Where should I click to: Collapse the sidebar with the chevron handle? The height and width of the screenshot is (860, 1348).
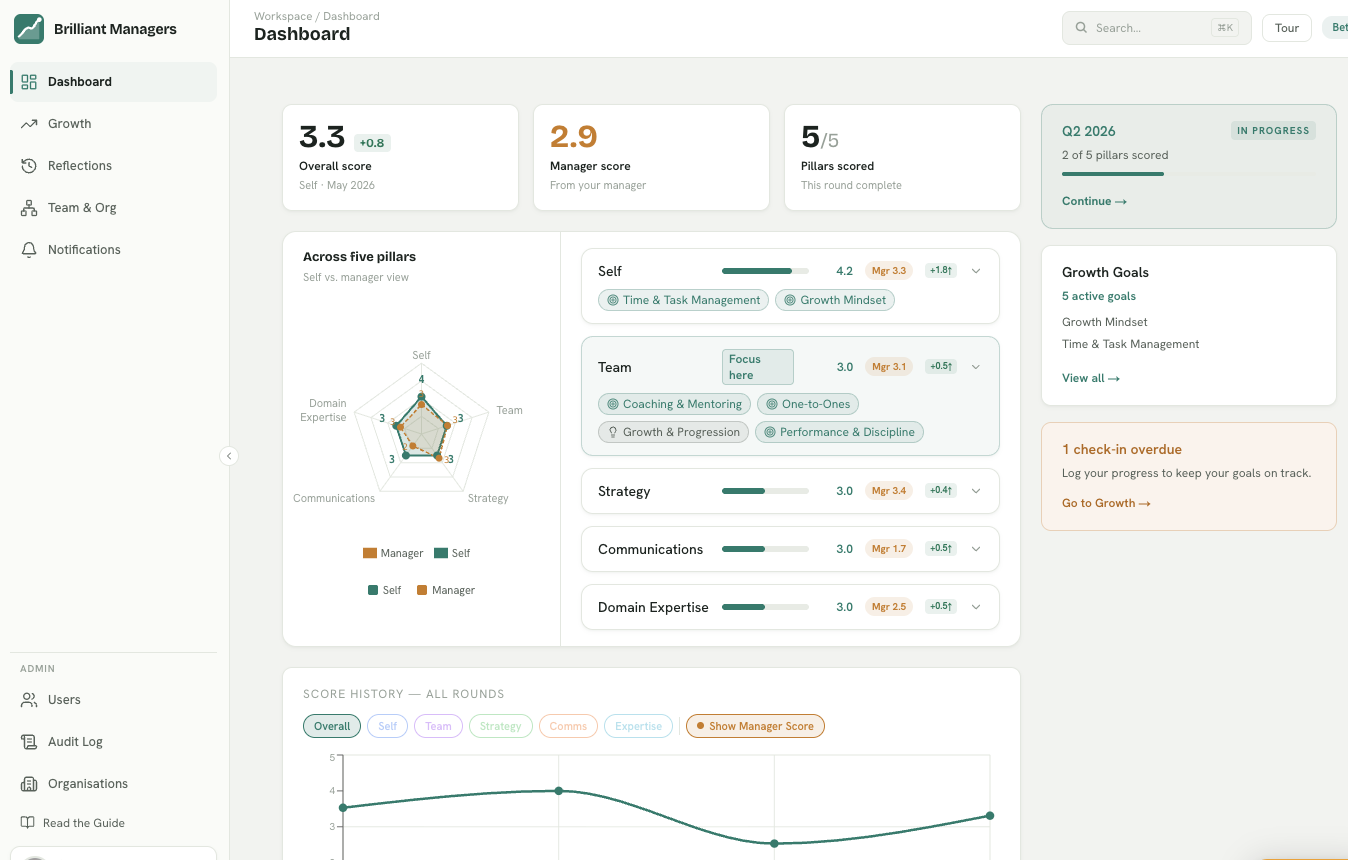(x=229, y=456)
